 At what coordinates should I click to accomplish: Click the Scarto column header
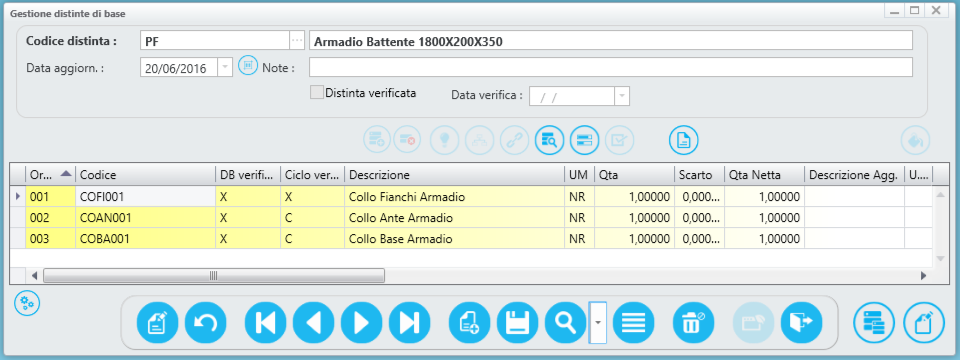699,174
